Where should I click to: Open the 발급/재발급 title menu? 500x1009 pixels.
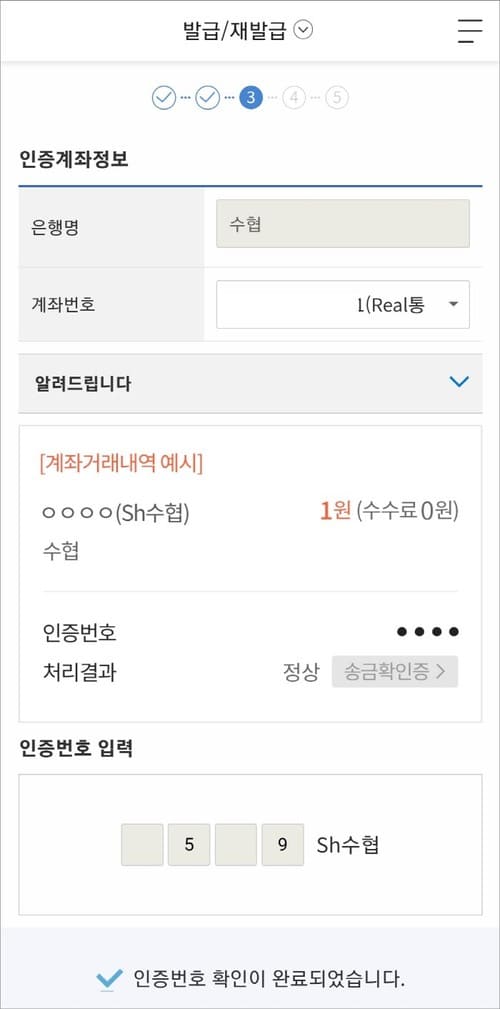[248, 31]
